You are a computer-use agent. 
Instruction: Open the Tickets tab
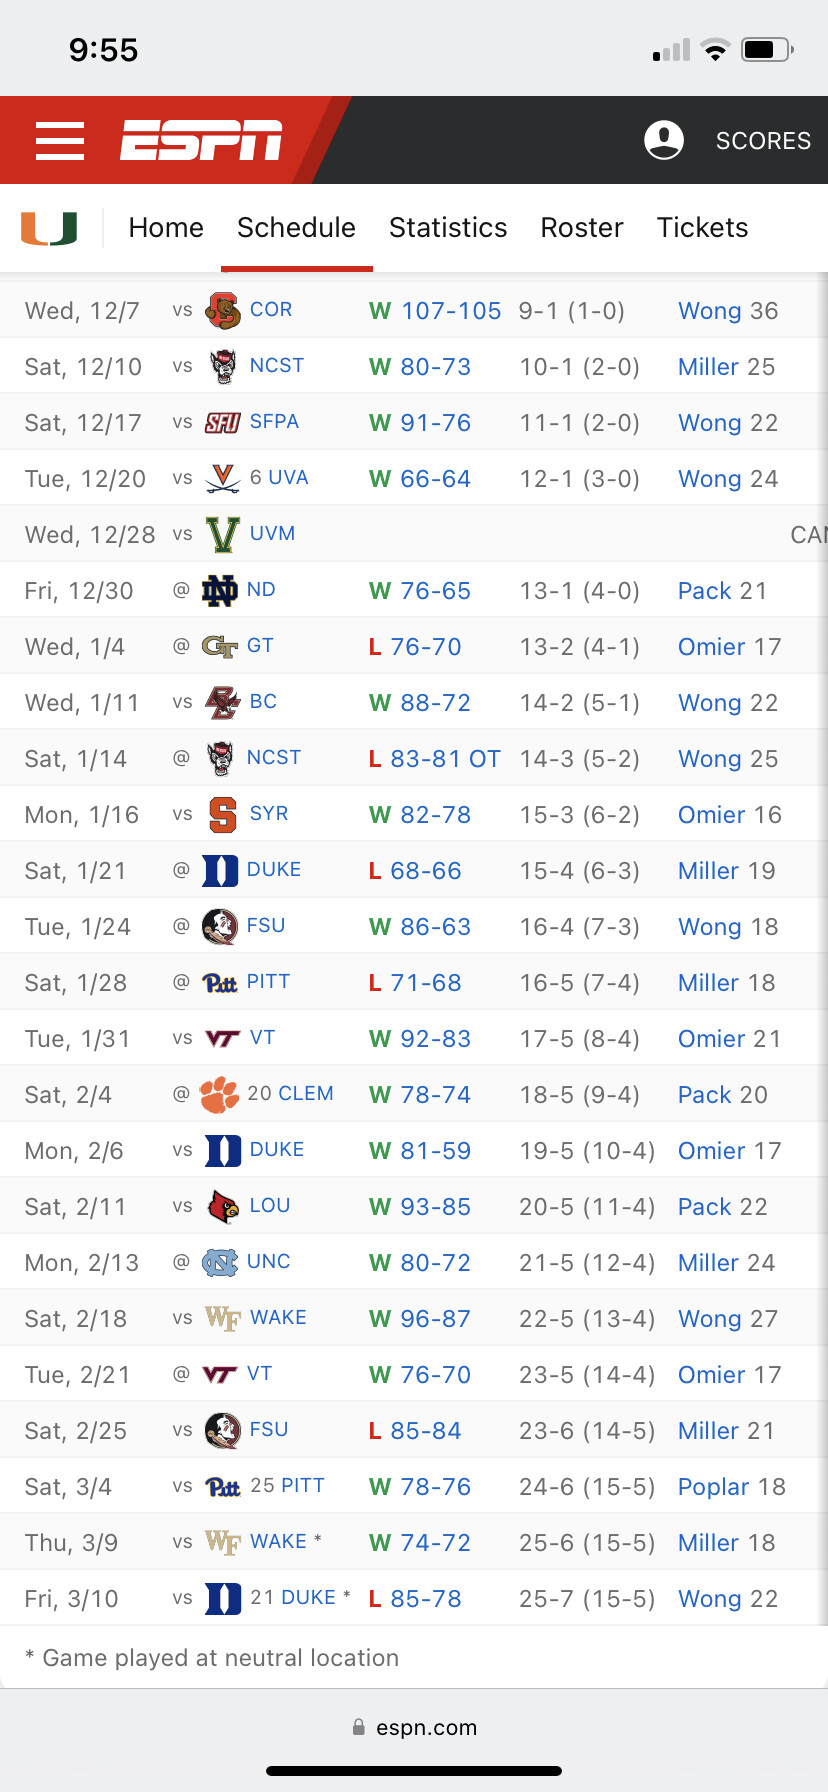pyautogui.click(x=702, y=228)
